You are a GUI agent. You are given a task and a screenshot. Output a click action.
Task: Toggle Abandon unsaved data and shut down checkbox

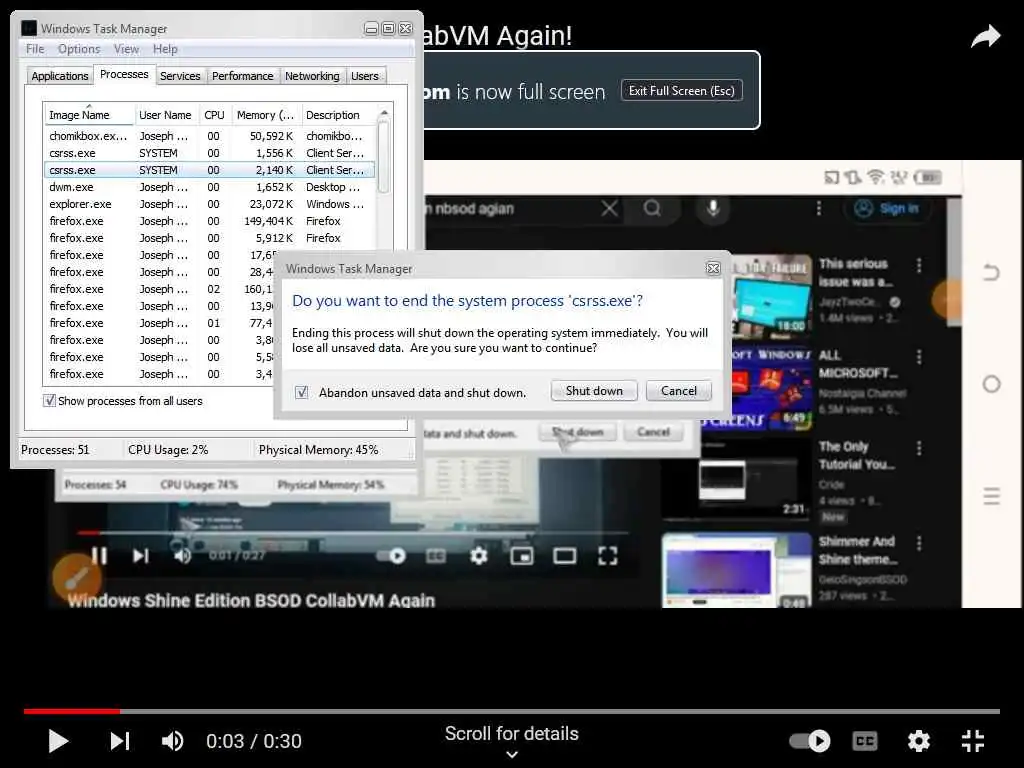tap(301, 392)
